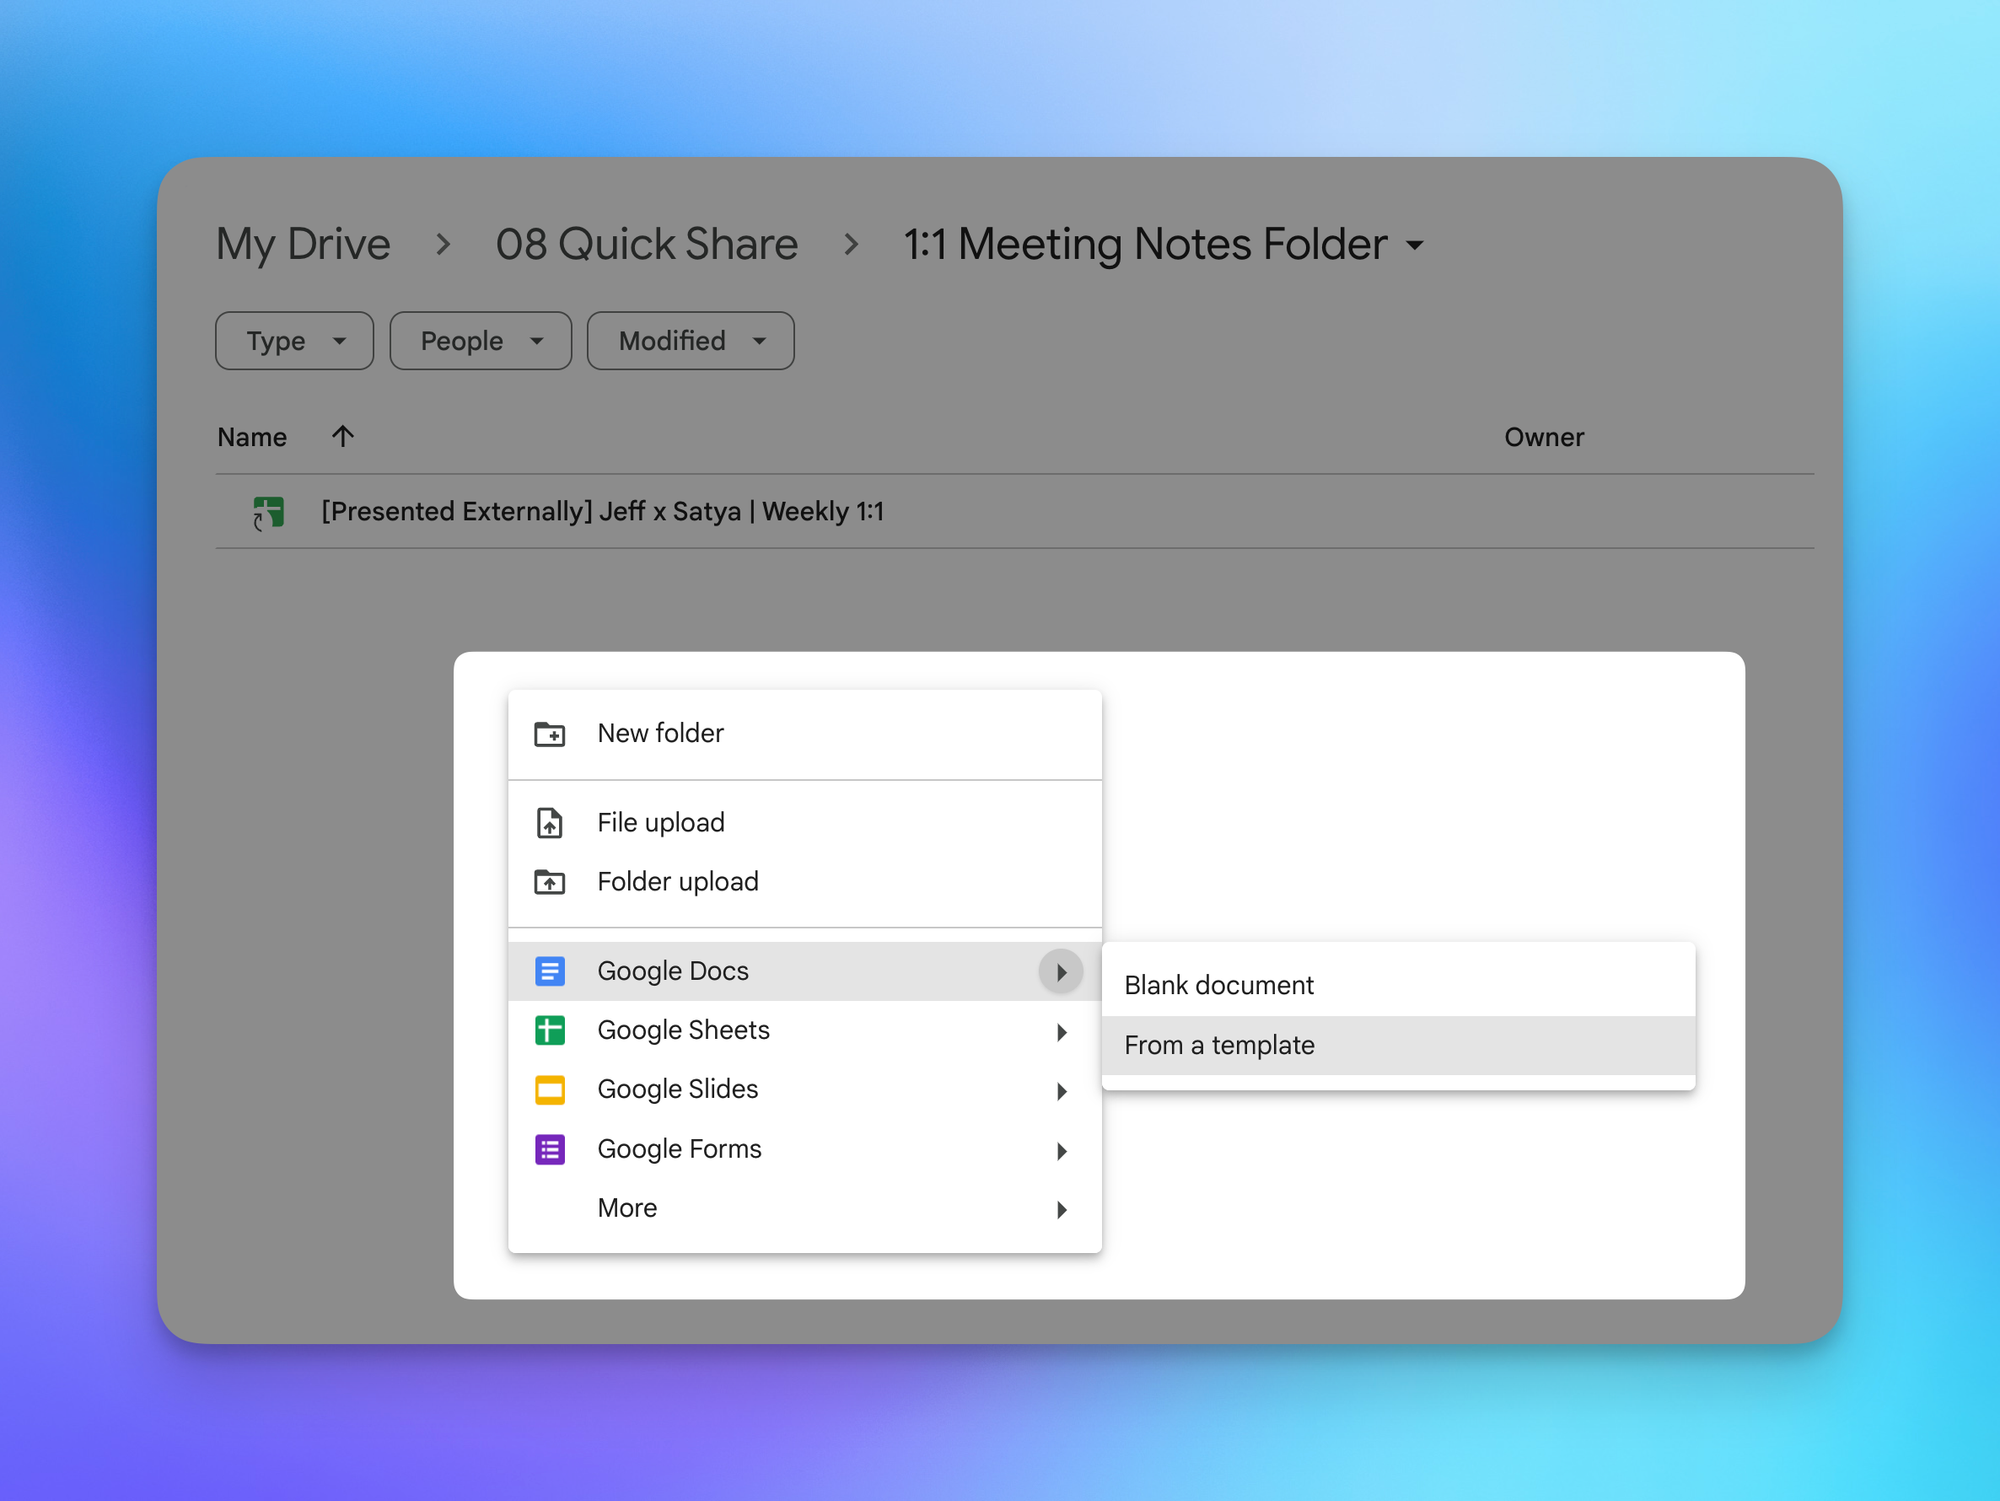Open 08 Quick Share breadcrumb
Image resolution: width=2000 pixels, height=1501 pixels.
pyautogui.click(x=646, y=245)
